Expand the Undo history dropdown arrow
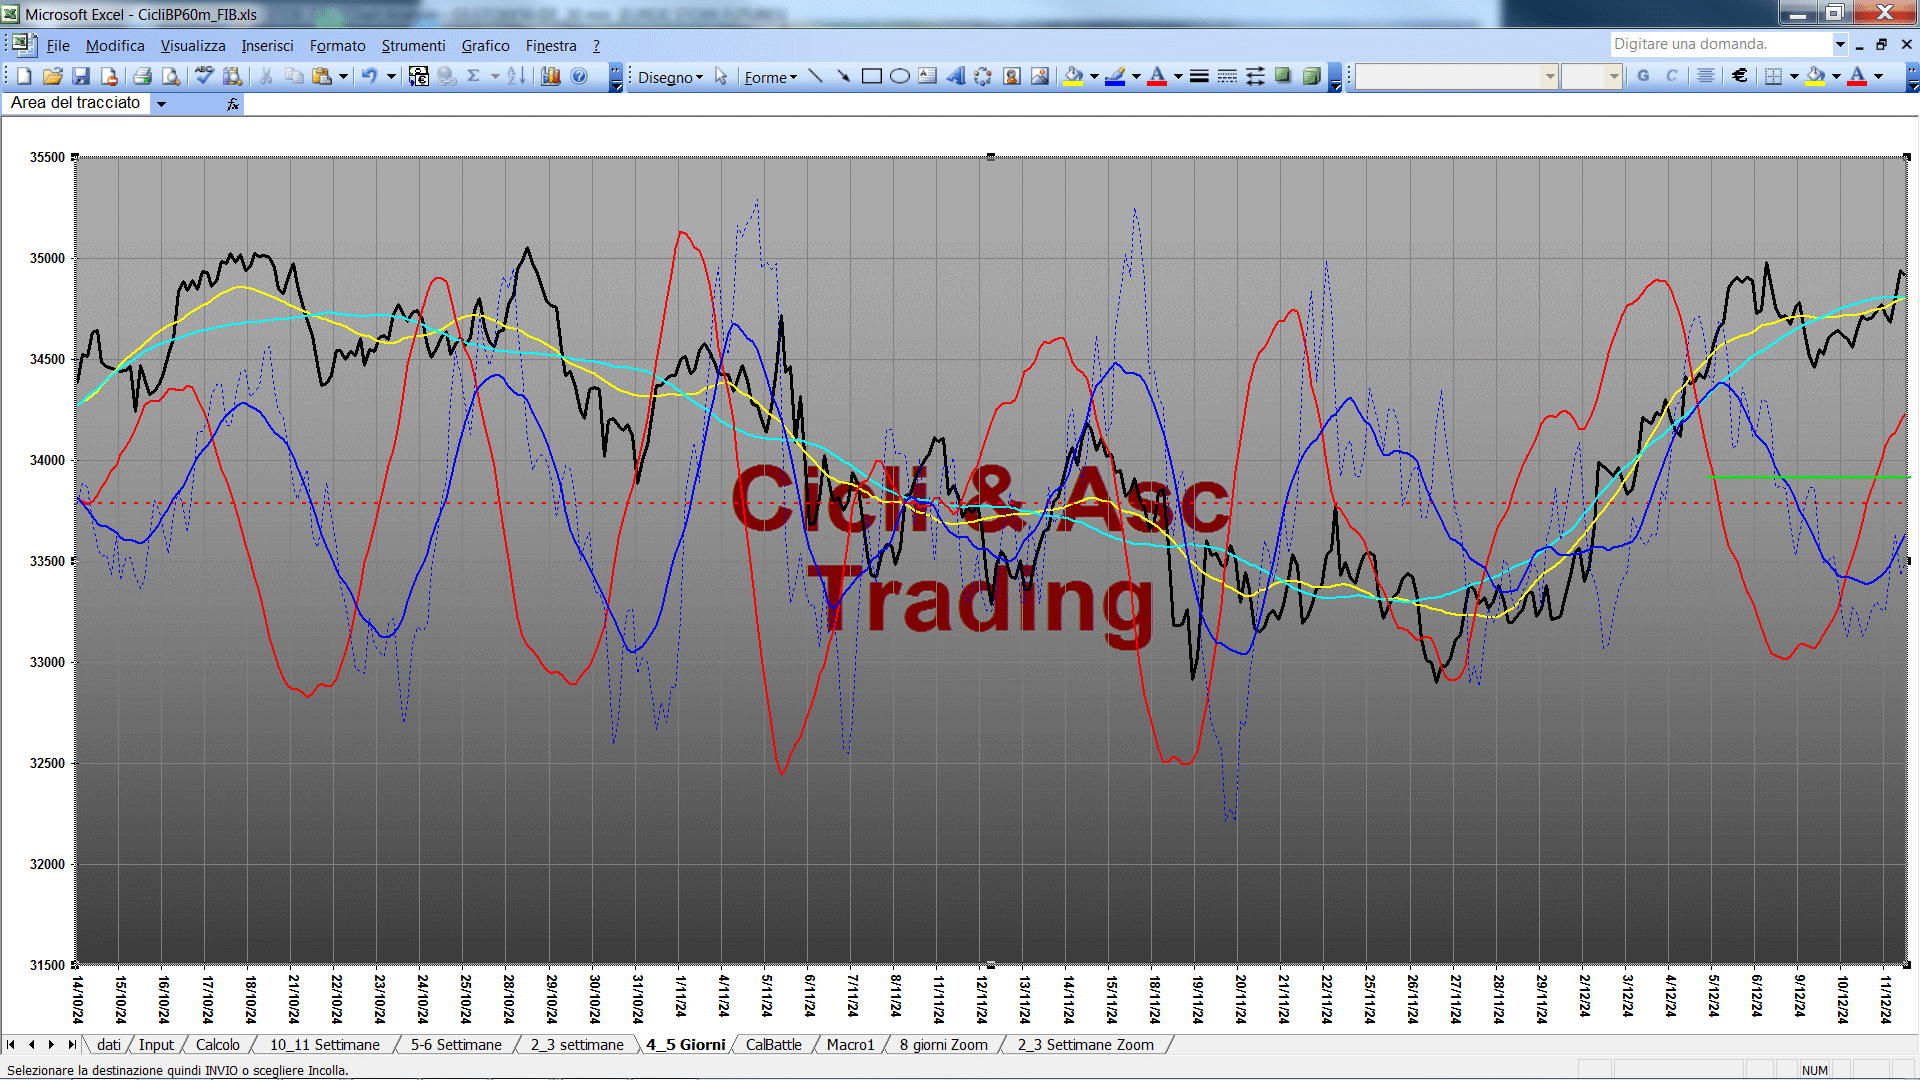The height and width of the screenshot is (1080, 1920). click(x=391, y=76)
